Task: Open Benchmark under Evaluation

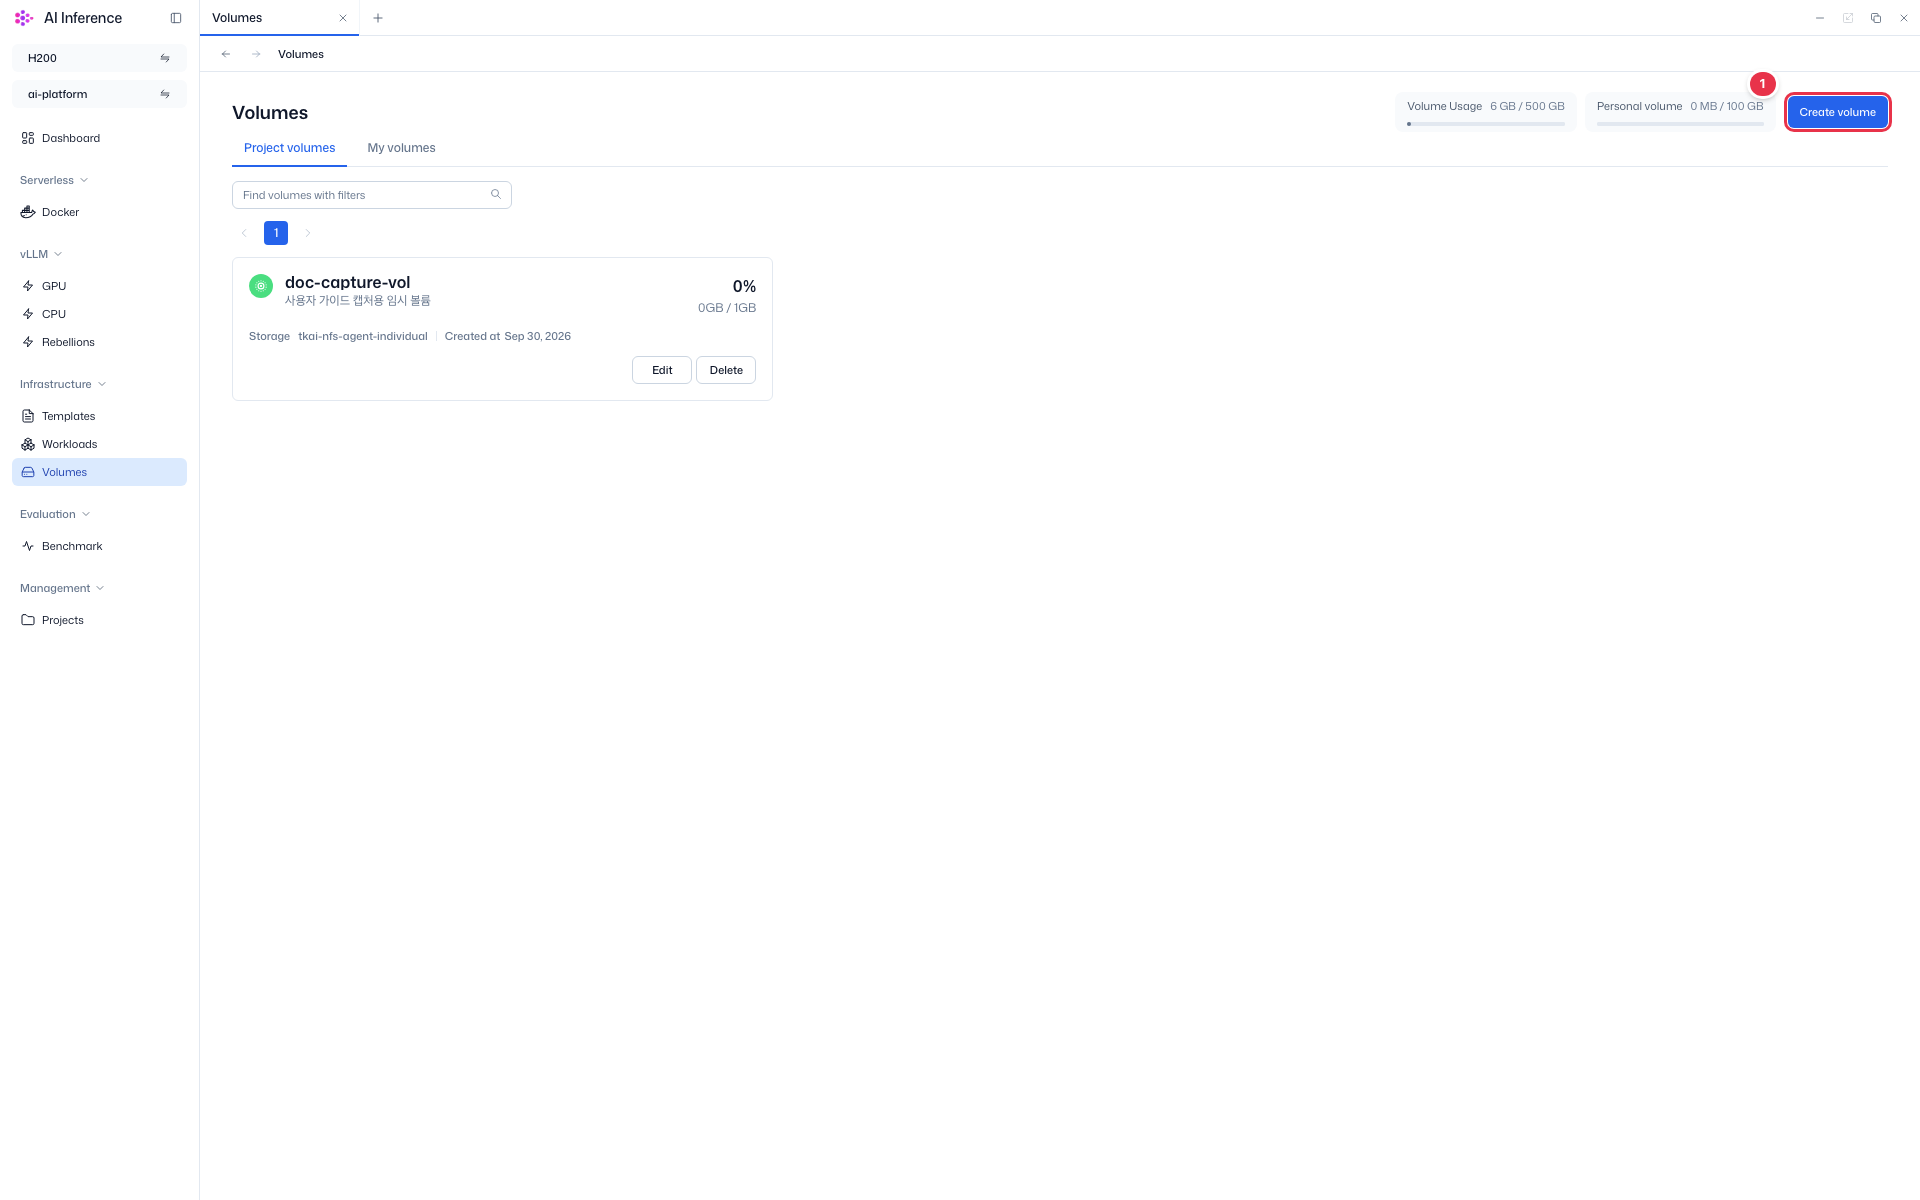Action: (x=99, y=546)
